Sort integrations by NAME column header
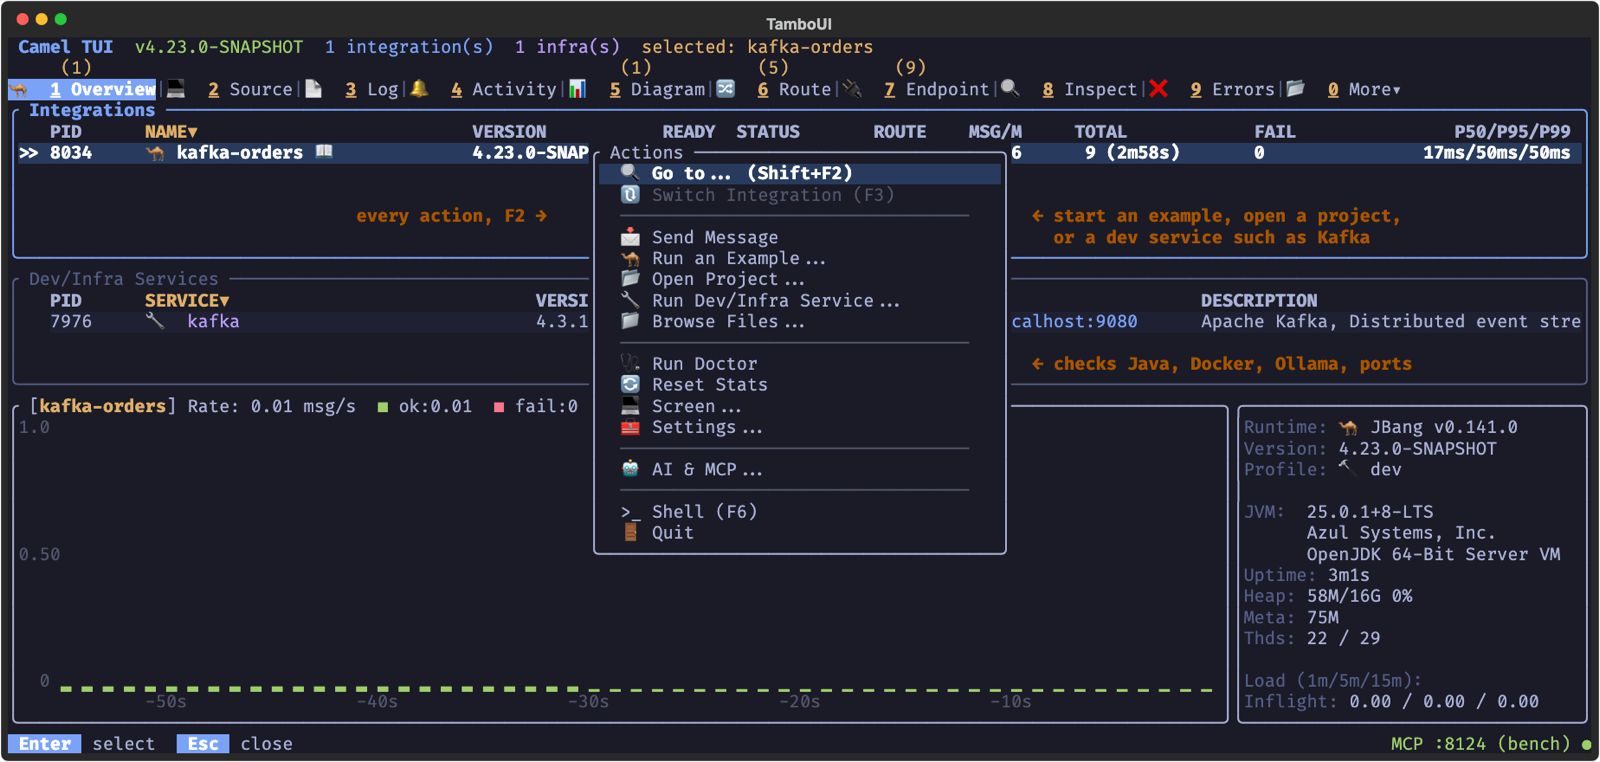This screenshot has width=1600, height=762. pyautogui.click(x=171, y=131)
